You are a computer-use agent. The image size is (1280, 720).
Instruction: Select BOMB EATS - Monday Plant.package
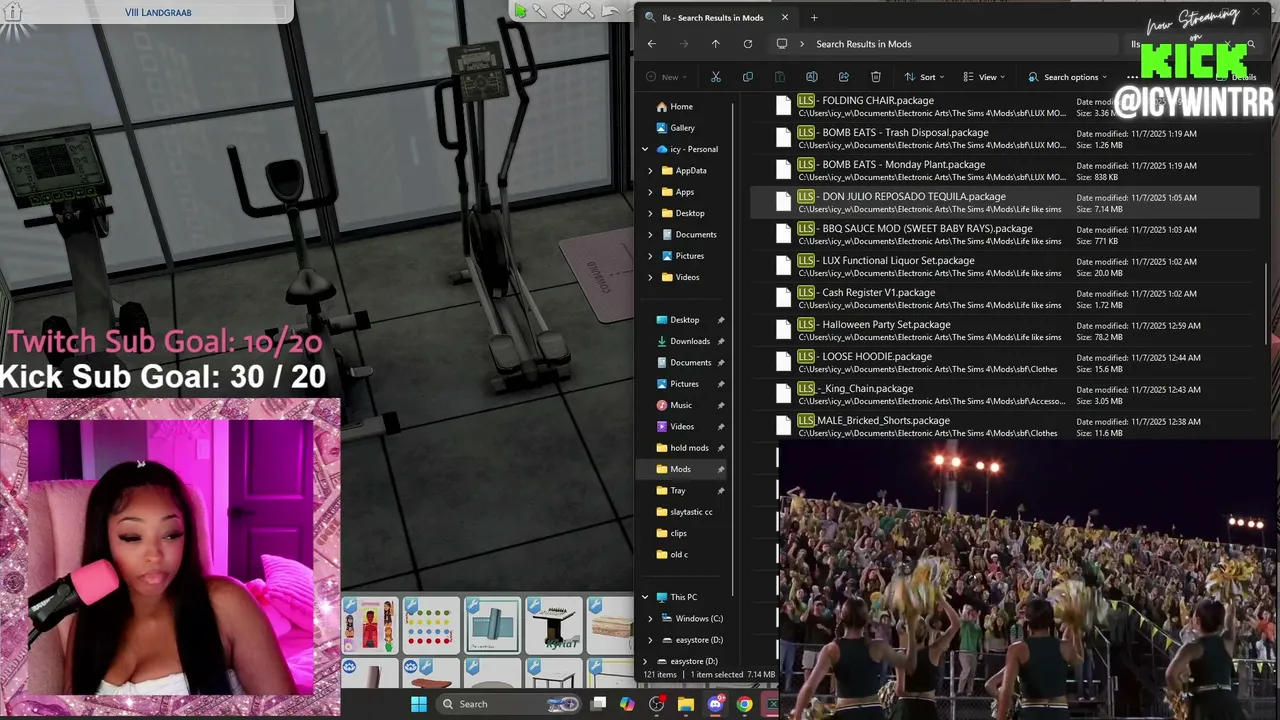1004,170
